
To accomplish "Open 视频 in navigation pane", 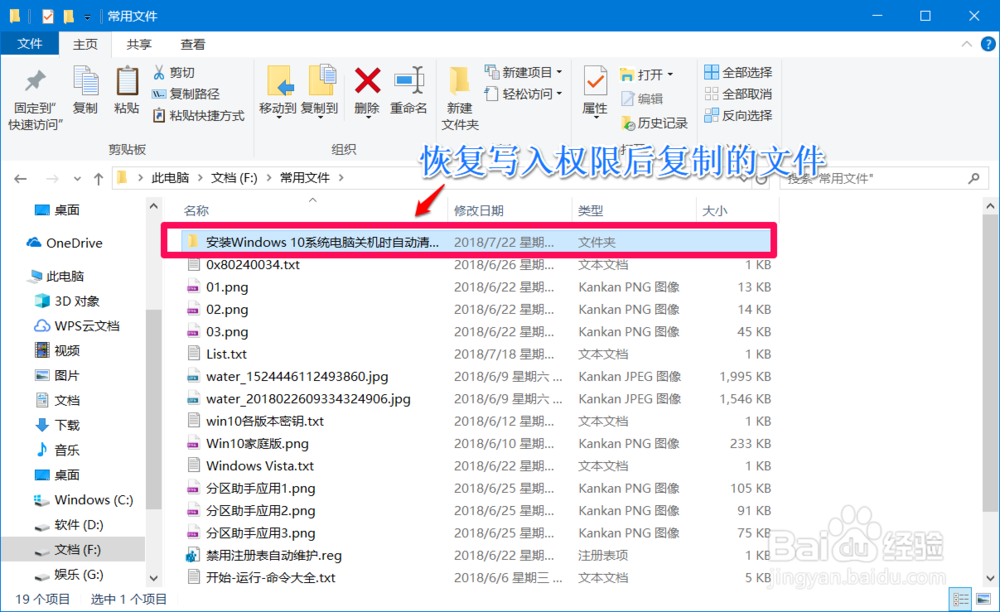I will tap(57, 351).
